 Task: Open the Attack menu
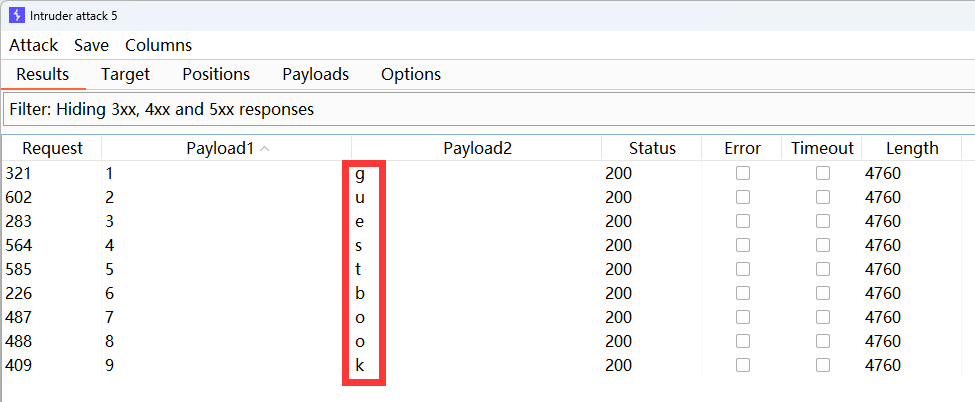click(x=34, y=45)
